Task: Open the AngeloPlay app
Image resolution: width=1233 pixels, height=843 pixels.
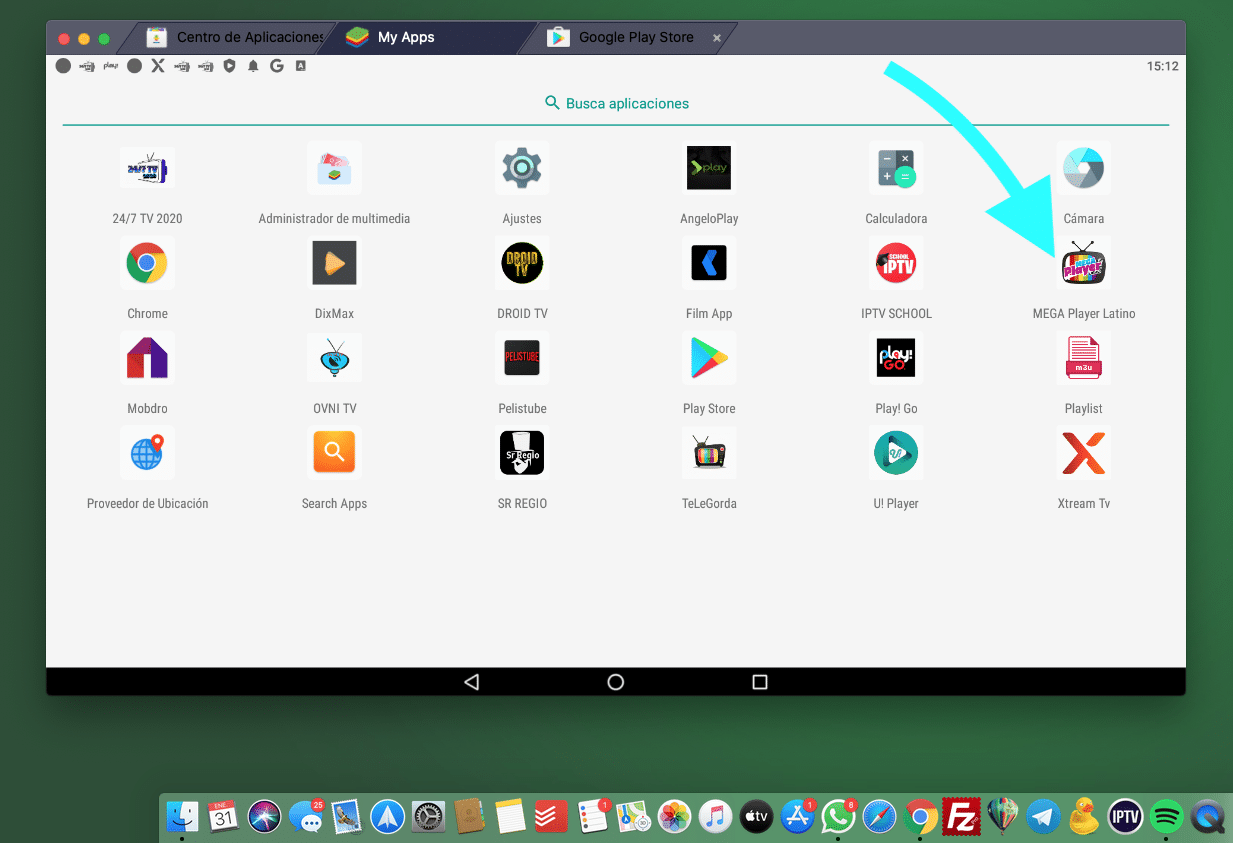Action: 709,168
